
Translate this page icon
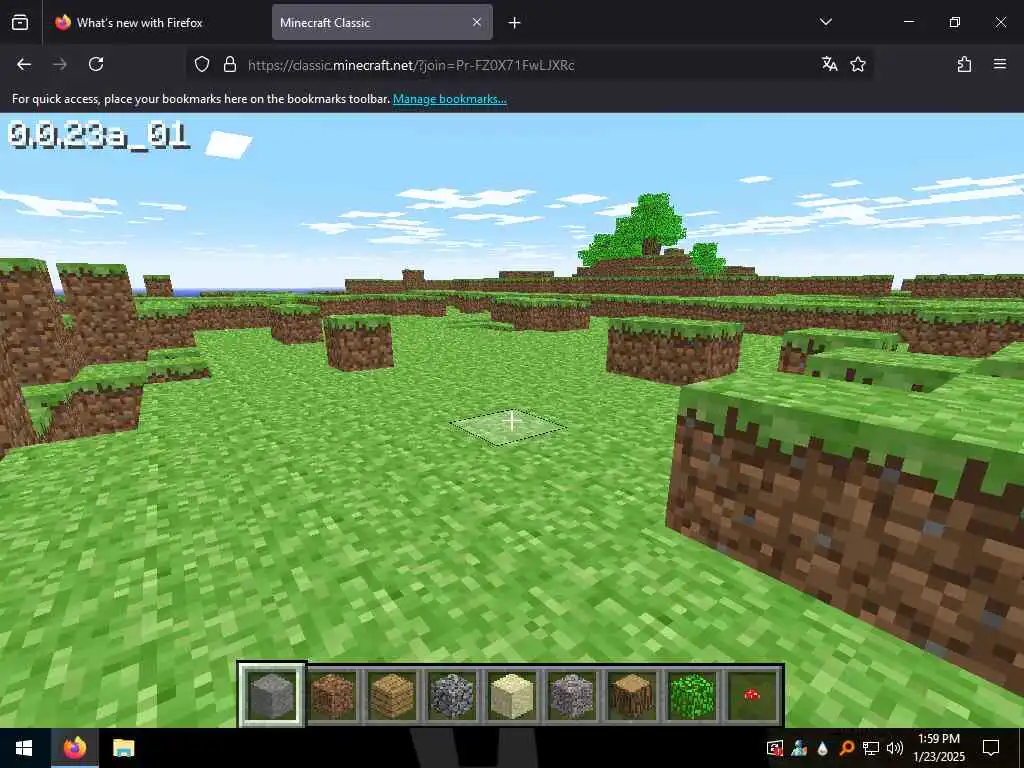click(829, 64)
